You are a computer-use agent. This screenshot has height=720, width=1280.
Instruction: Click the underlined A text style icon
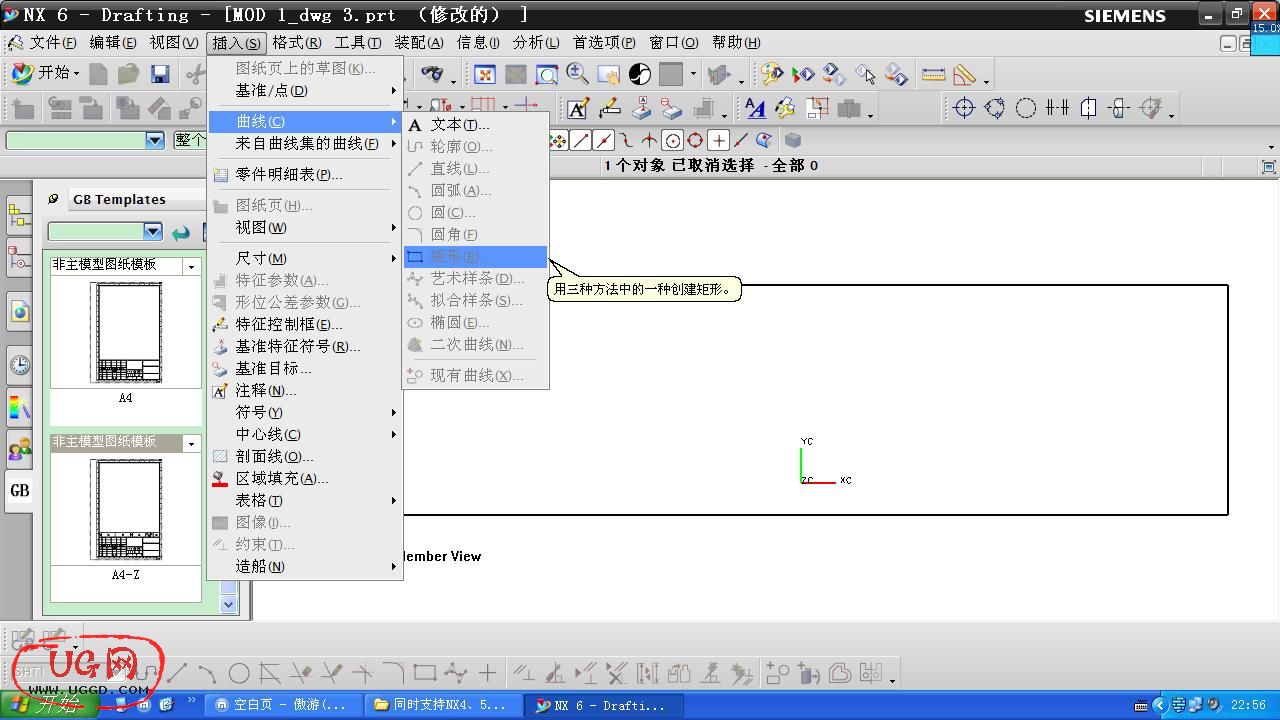[755, 108]
